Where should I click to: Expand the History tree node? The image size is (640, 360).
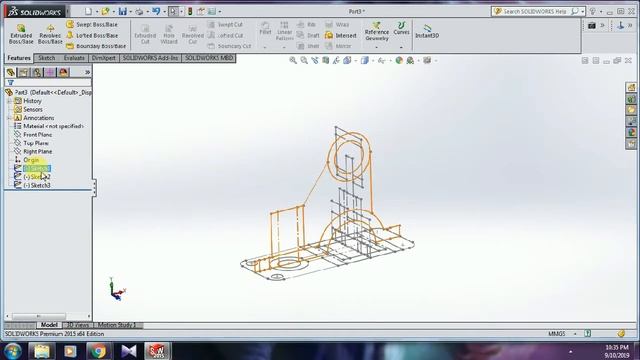click(9, 101)
